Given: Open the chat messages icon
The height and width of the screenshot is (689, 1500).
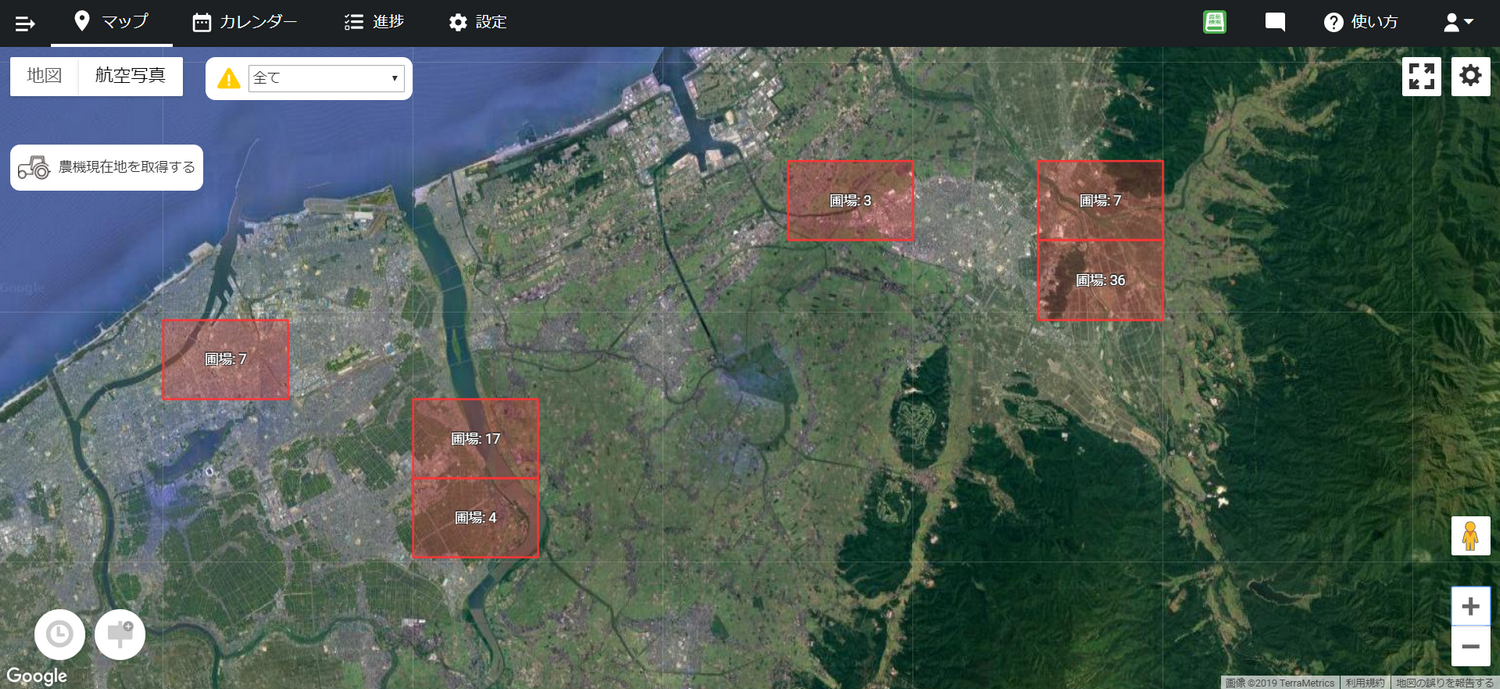Looking at the screenshot, I should point(1275,22).
